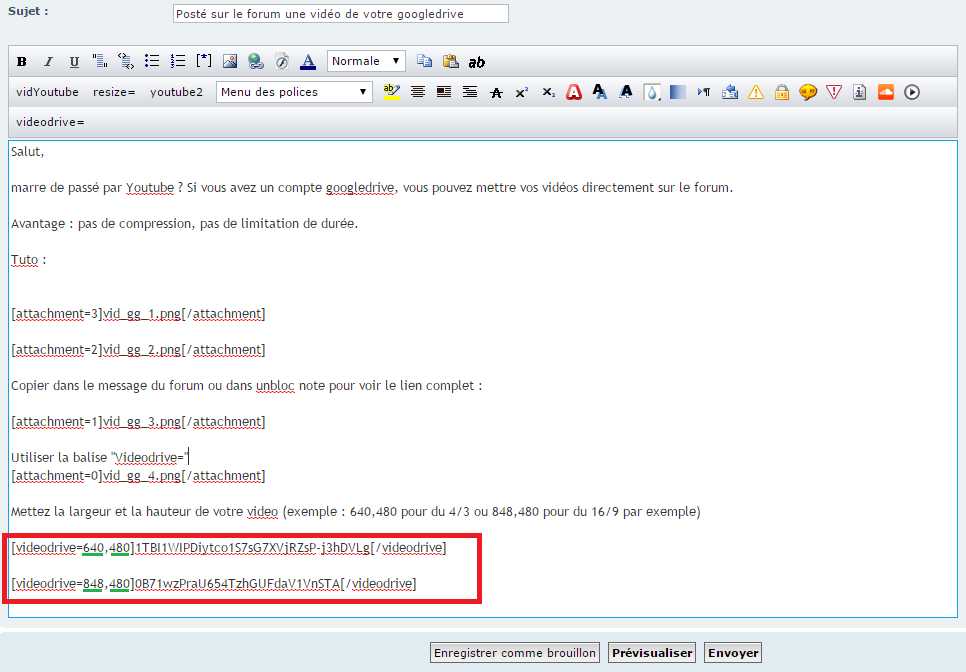Click the strikethrough text icon

click(496, 92)
